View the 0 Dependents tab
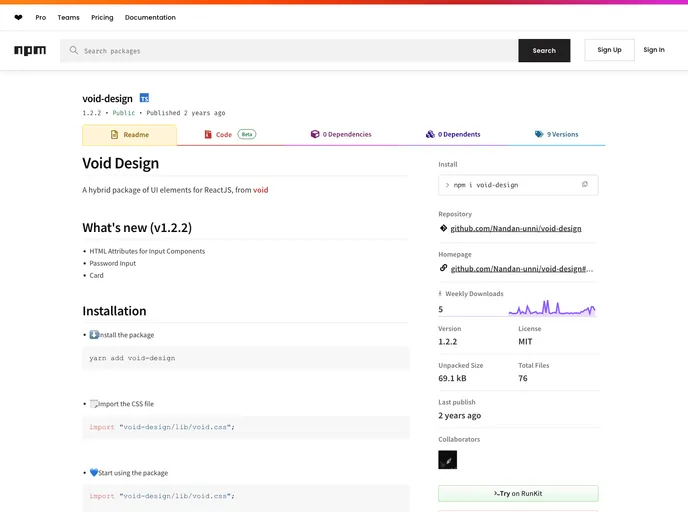The image size is (688, 512). [453, 134]
